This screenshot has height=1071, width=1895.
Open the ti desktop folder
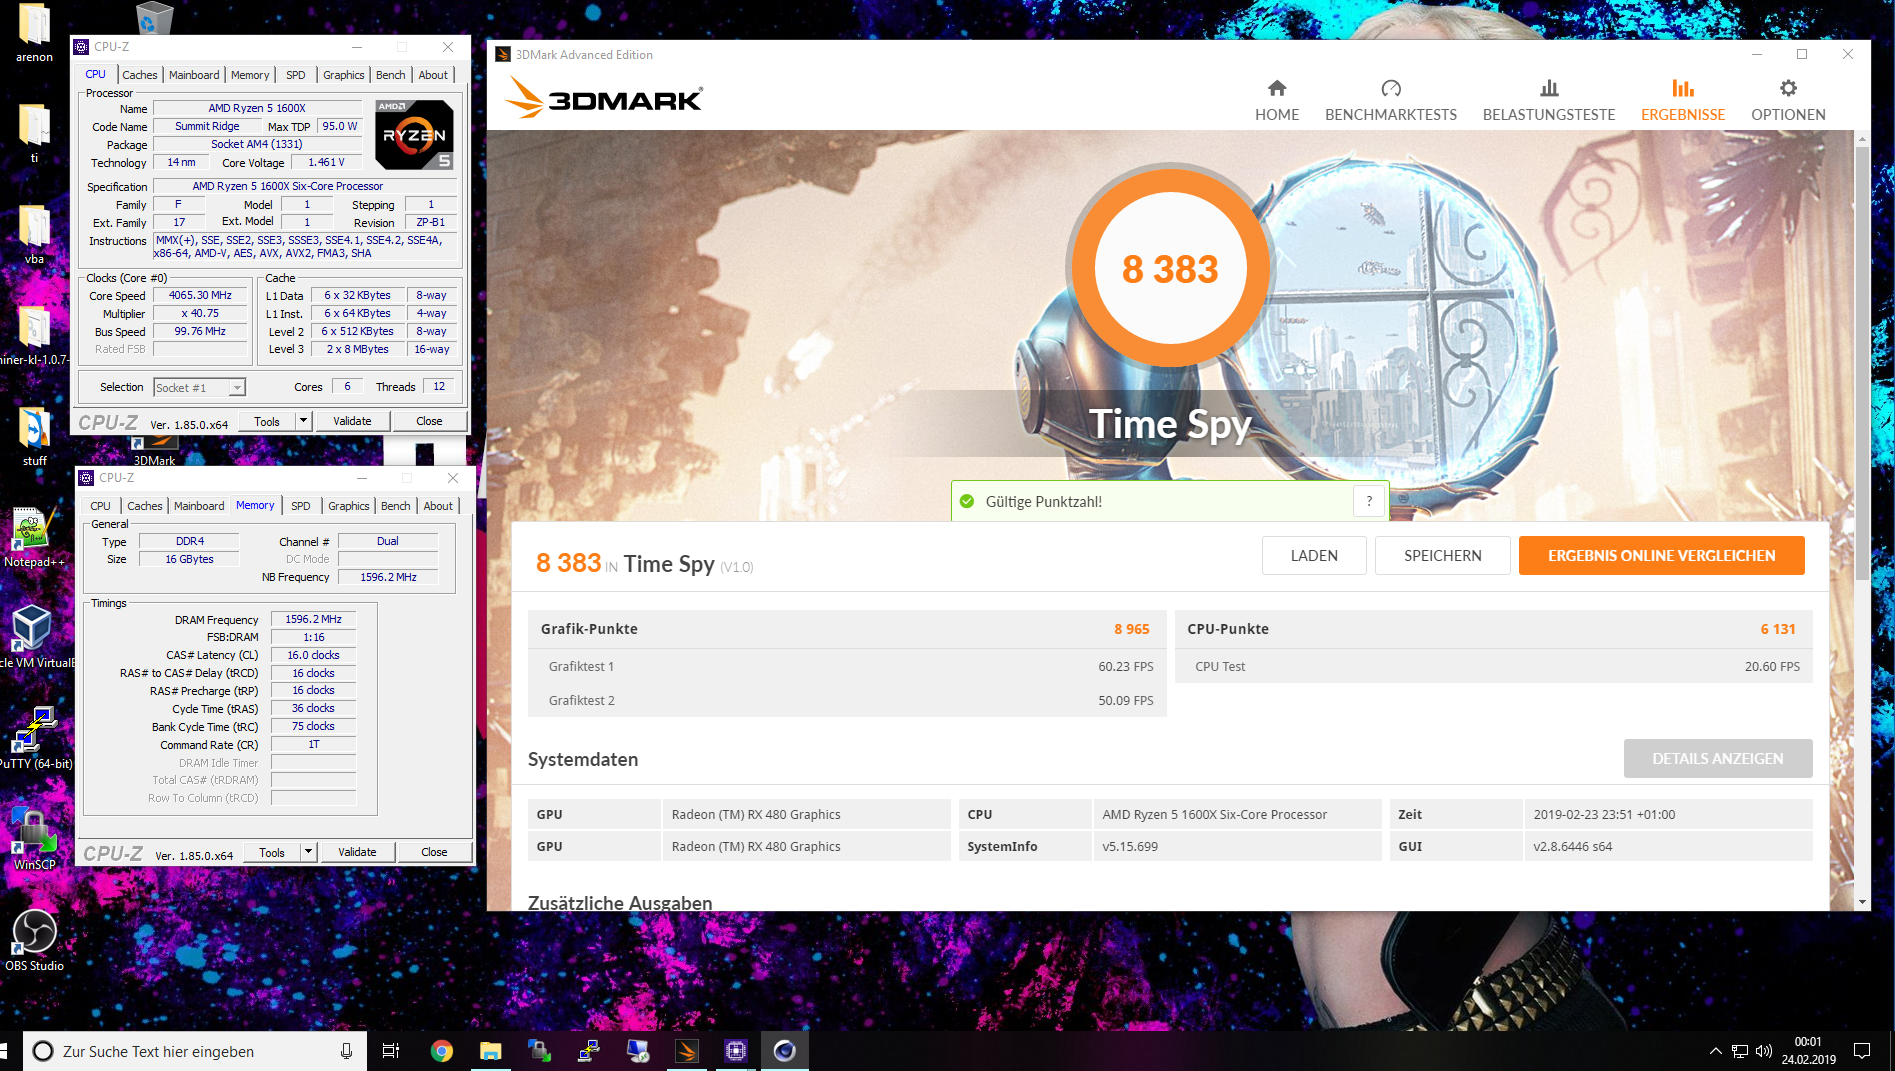pos(34,133)
